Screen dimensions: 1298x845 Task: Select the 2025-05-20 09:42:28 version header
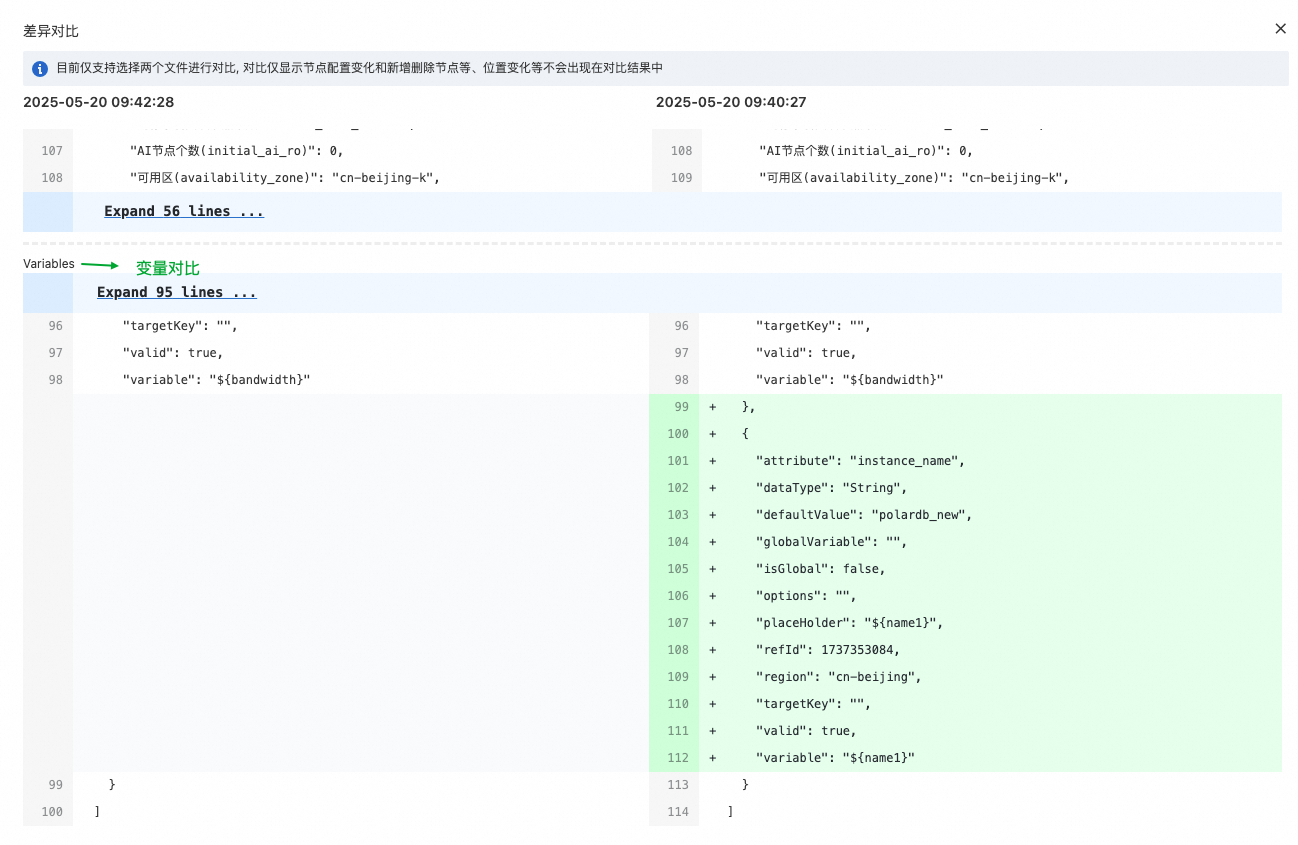point(99,102)
